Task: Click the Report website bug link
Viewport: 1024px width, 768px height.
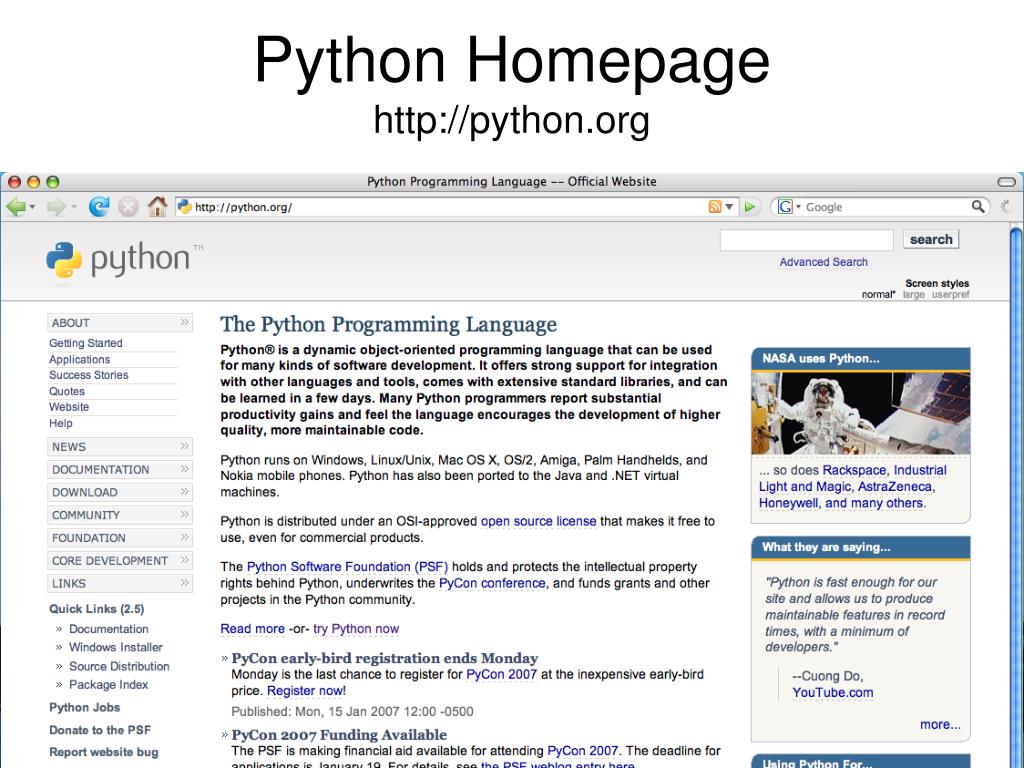Action: (104, 752)
